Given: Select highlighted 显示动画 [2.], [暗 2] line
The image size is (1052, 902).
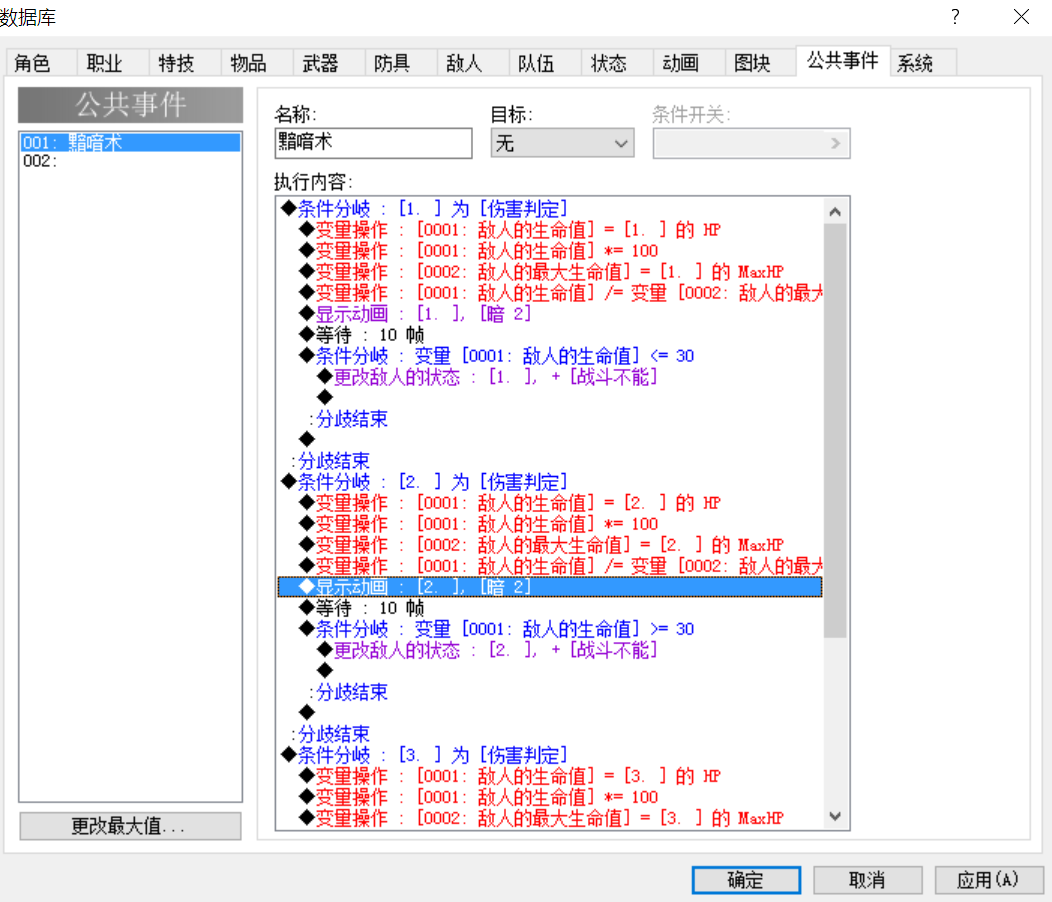Looking at the screenshot, I should pos(550,587).
